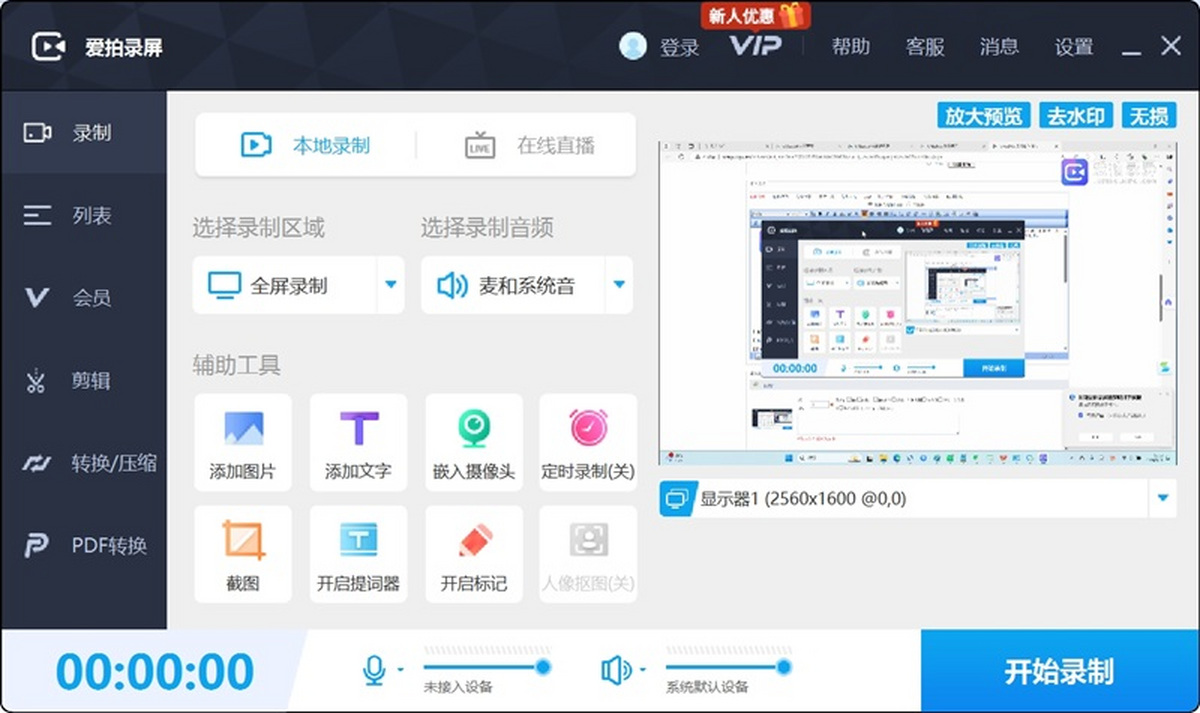
Task: Click 登录 to sign in
Action: coord(680,46)
